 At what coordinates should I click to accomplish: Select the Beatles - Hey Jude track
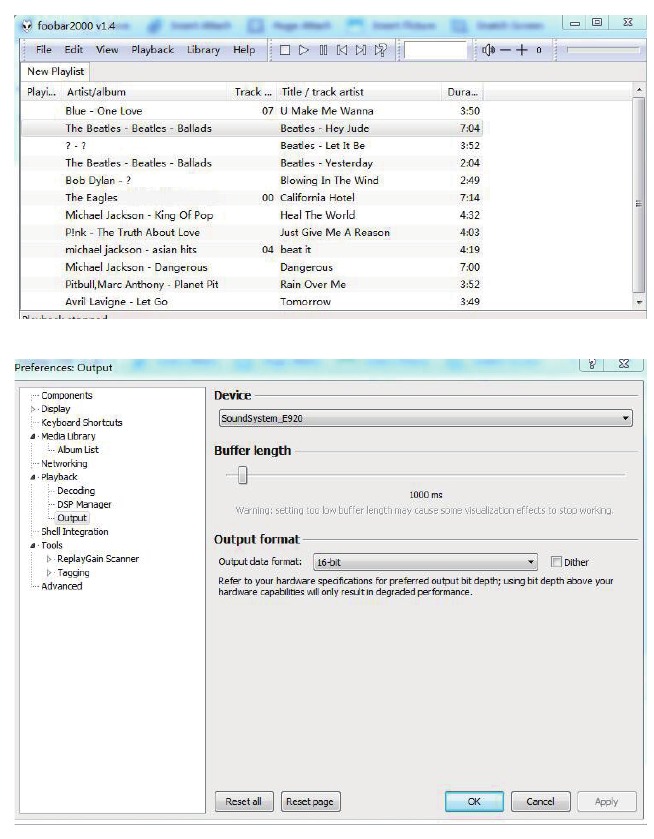tap(252, 128)
